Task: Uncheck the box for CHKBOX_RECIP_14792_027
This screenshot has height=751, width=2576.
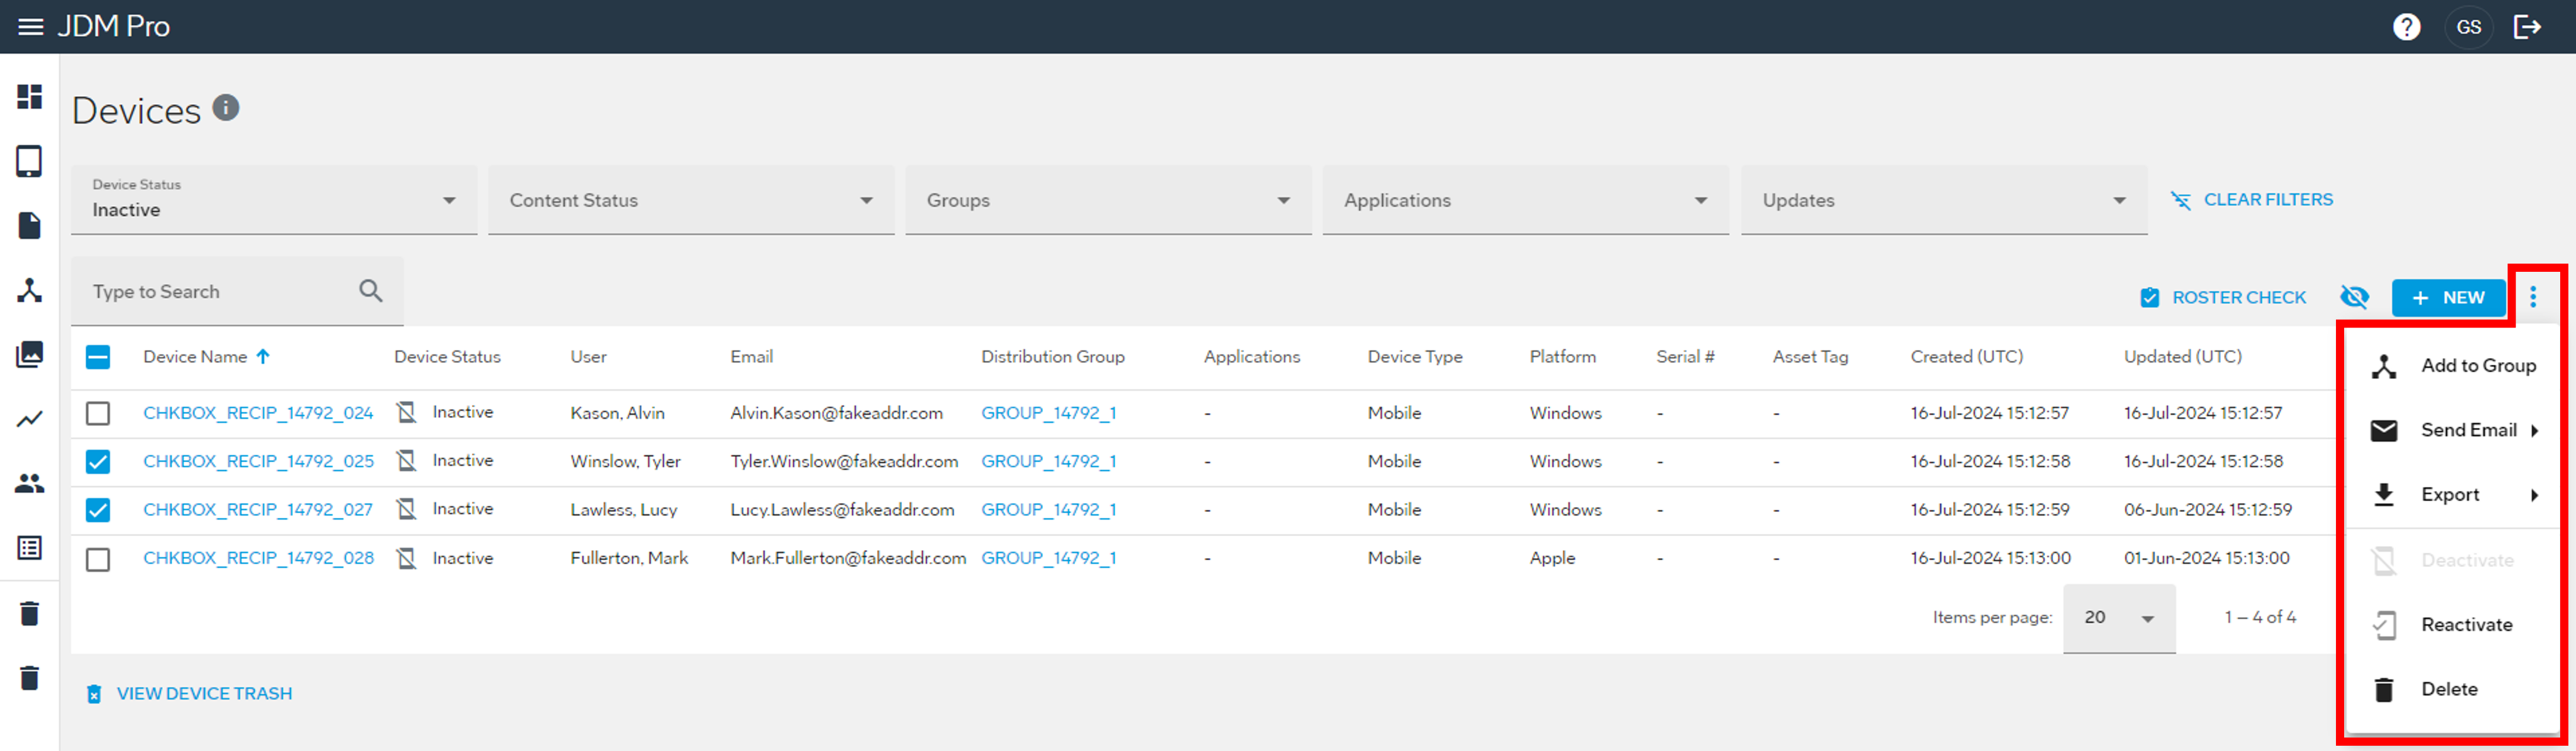Action: [98, 510]
